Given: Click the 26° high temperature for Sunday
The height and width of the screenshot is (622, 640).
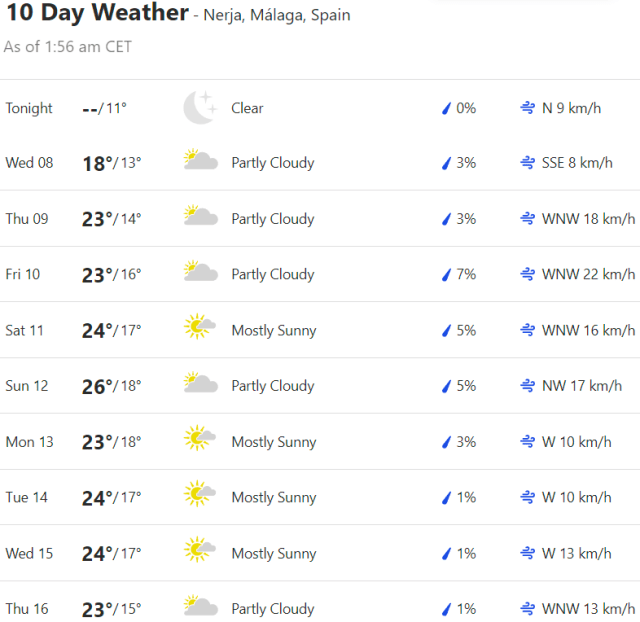Looking at the screenshot, I should click(x=96, y=386).
